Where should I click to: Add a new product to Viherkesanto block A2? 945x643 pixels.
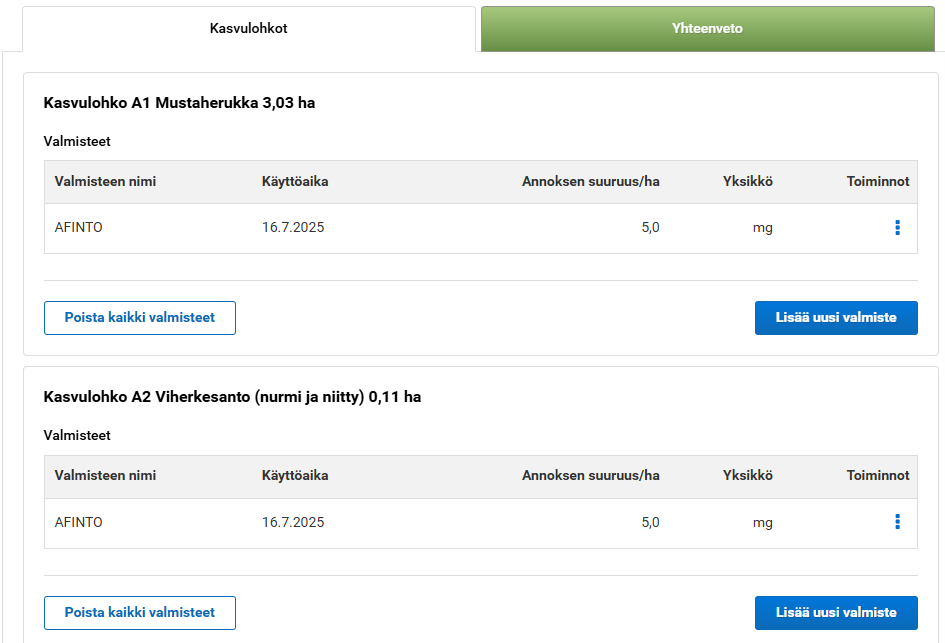point(835,612)
